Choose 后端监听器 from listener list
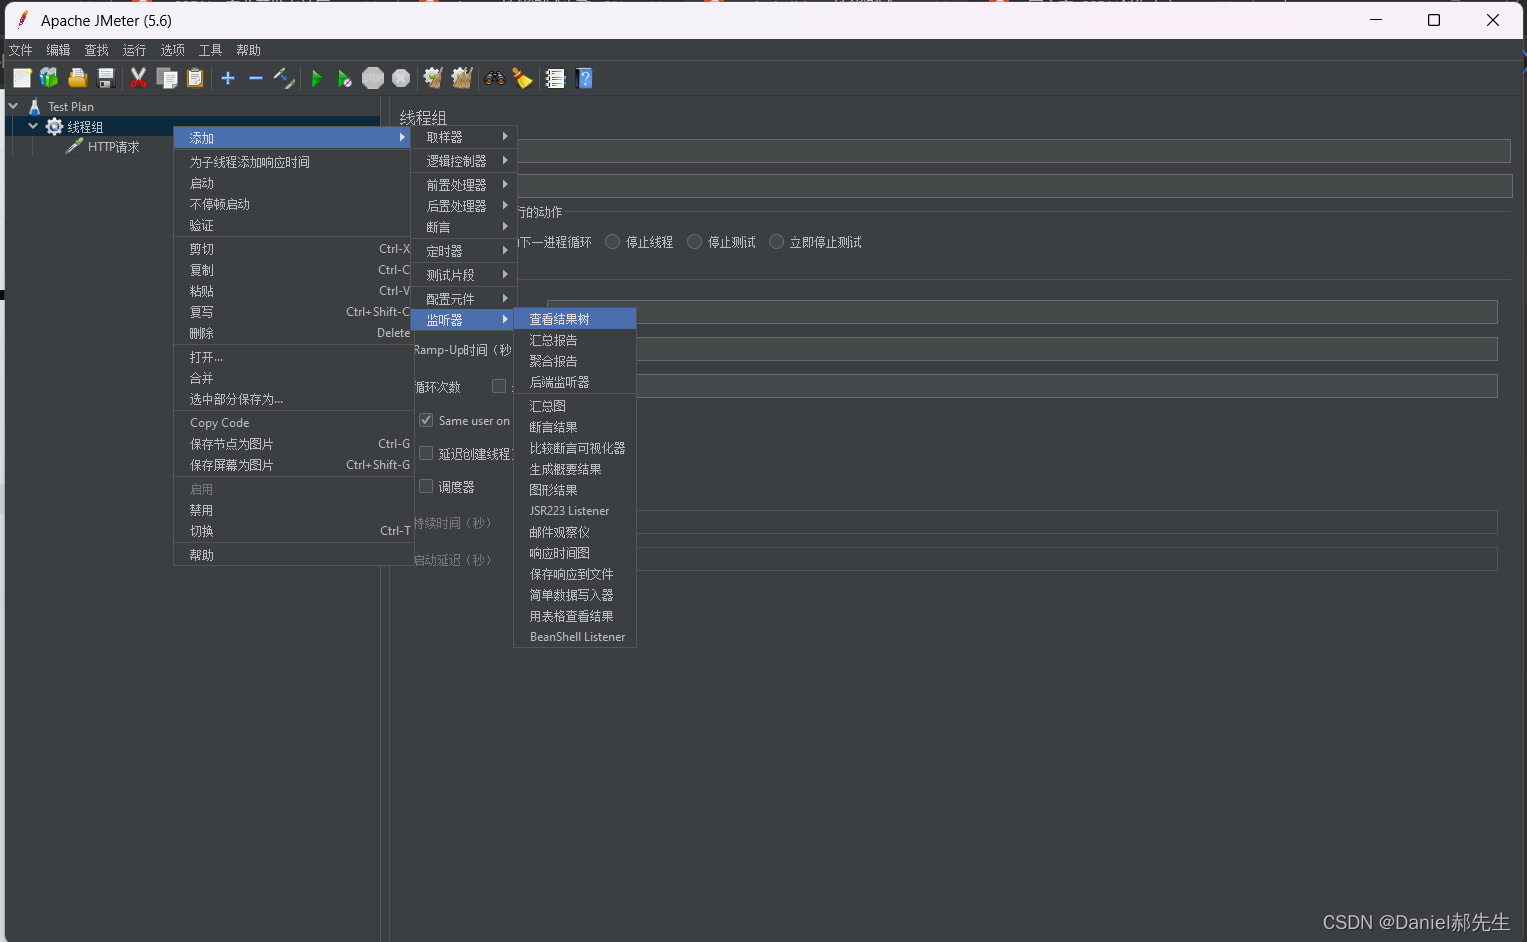The width and height of the screenshot is (1527, 942). pos(575,382)
